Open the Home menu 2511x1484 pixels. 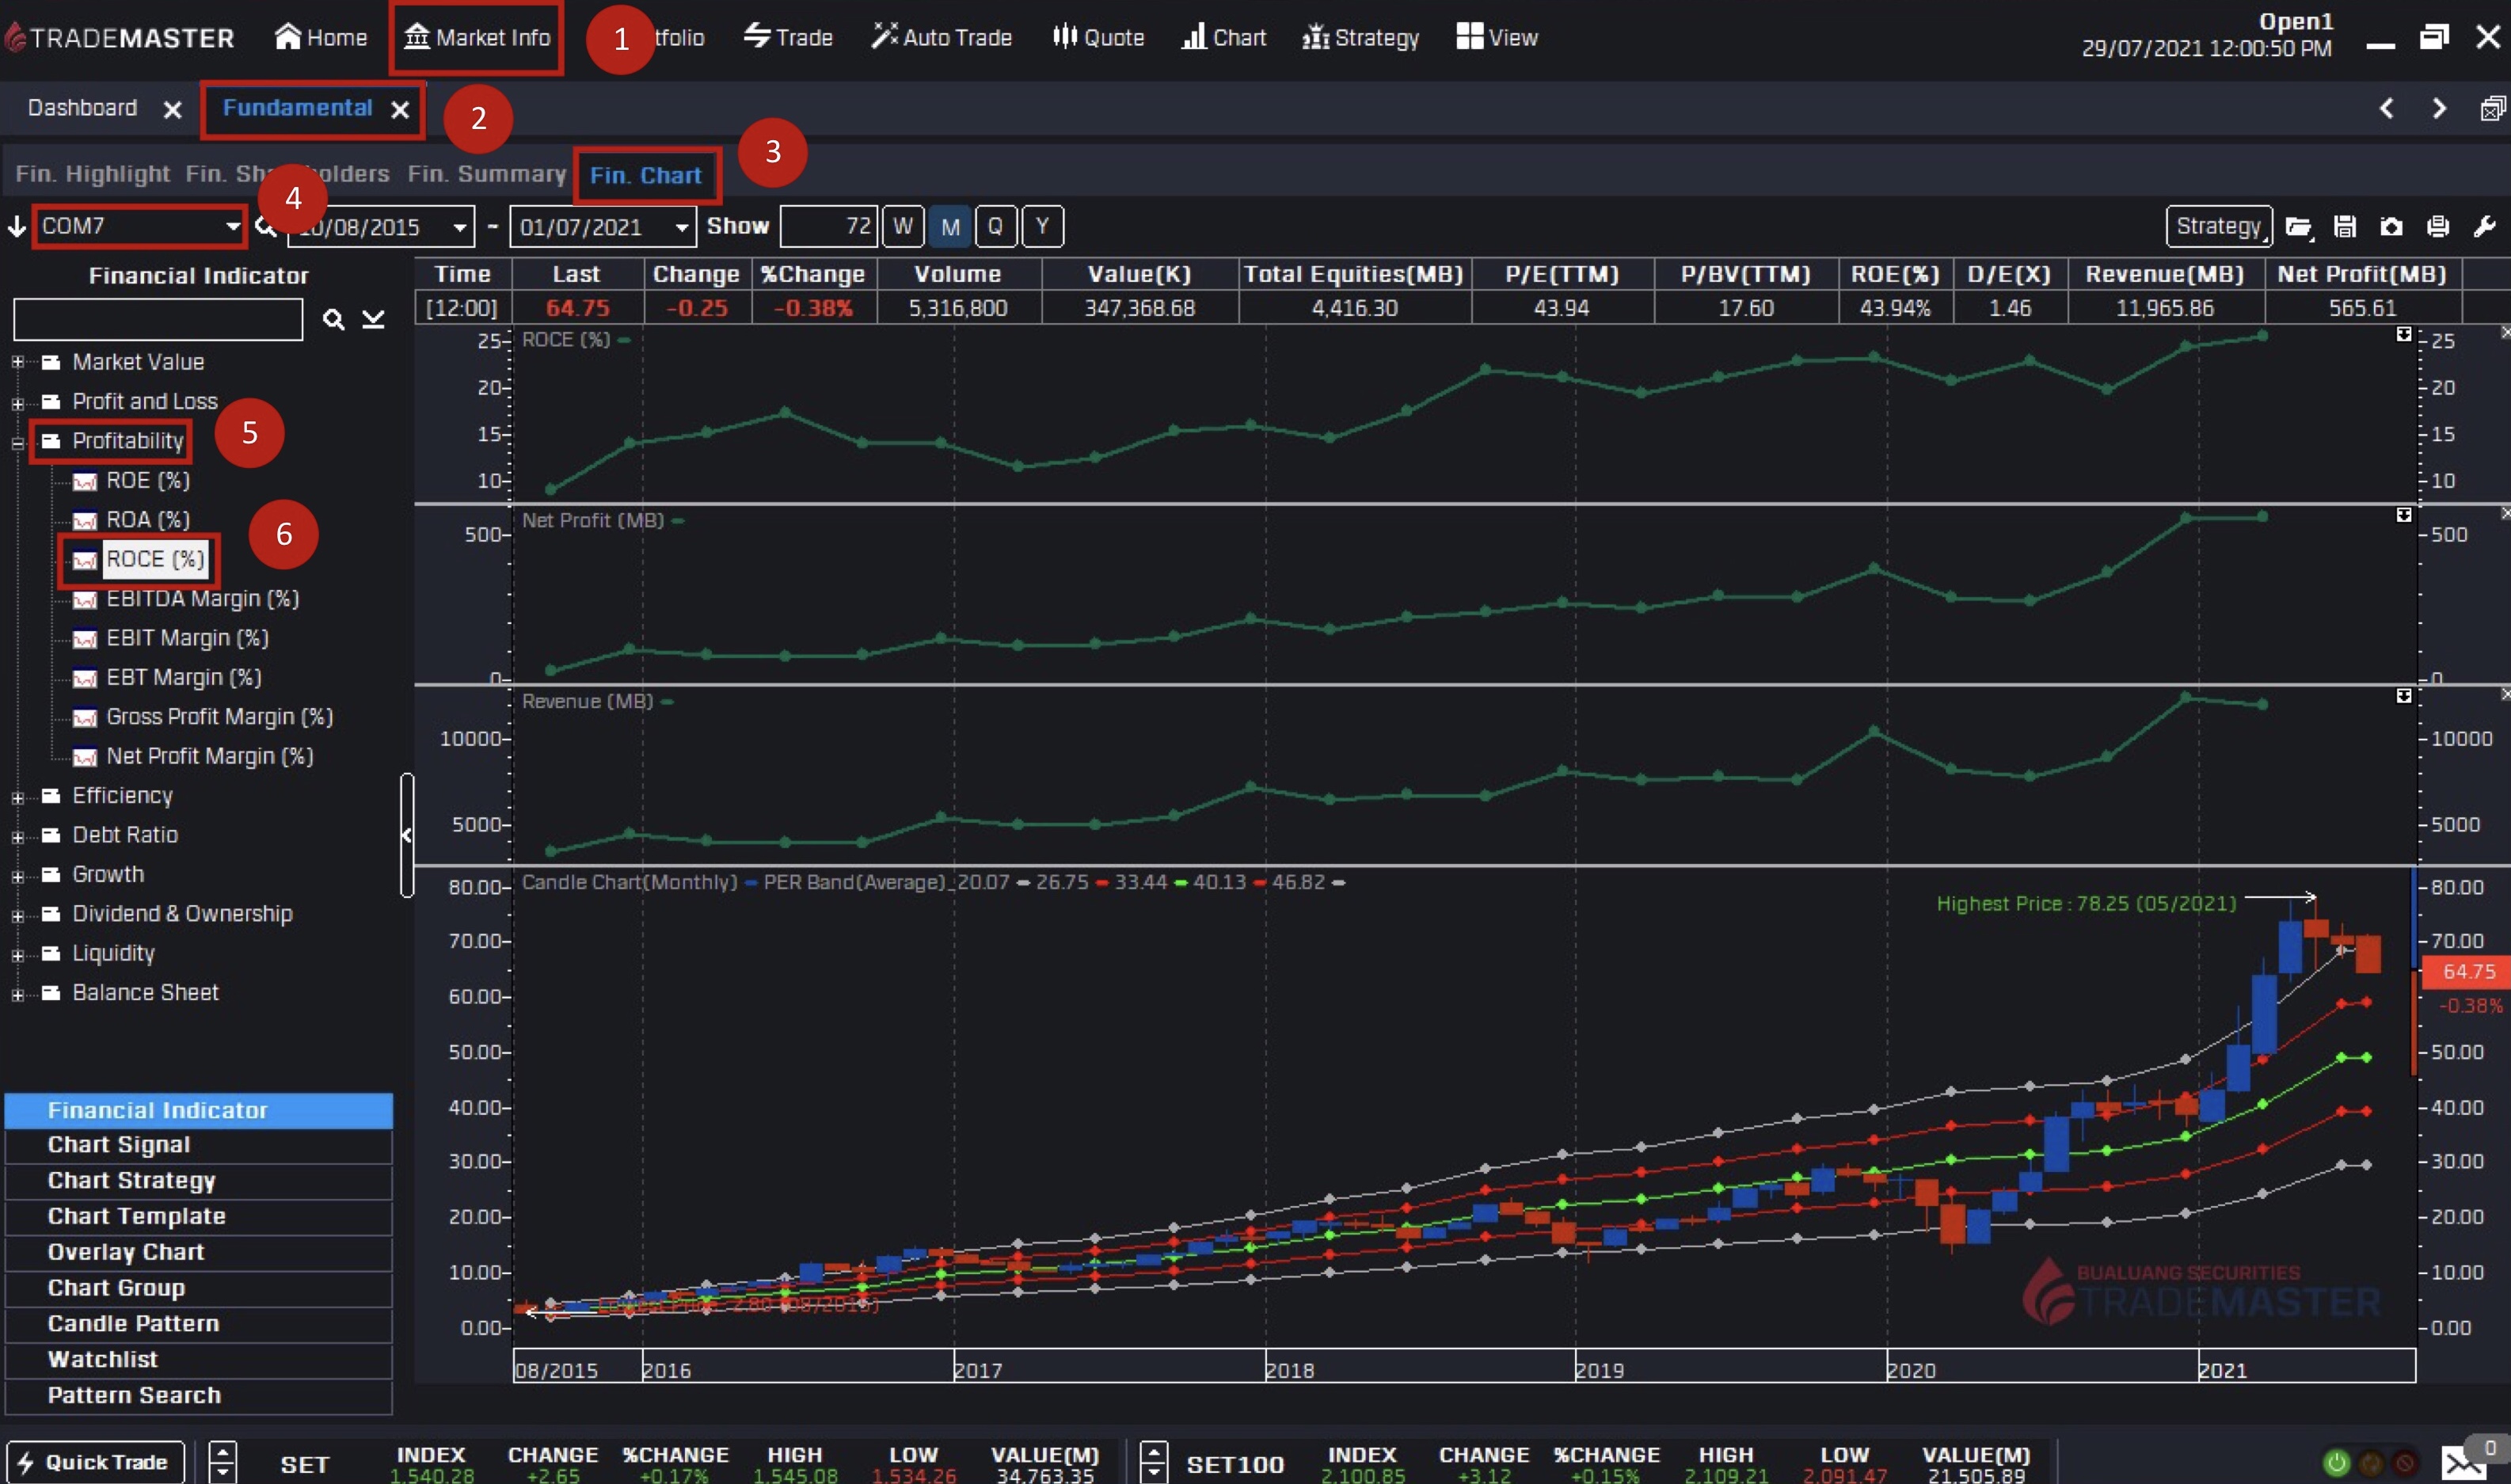[x=321, y=37]
